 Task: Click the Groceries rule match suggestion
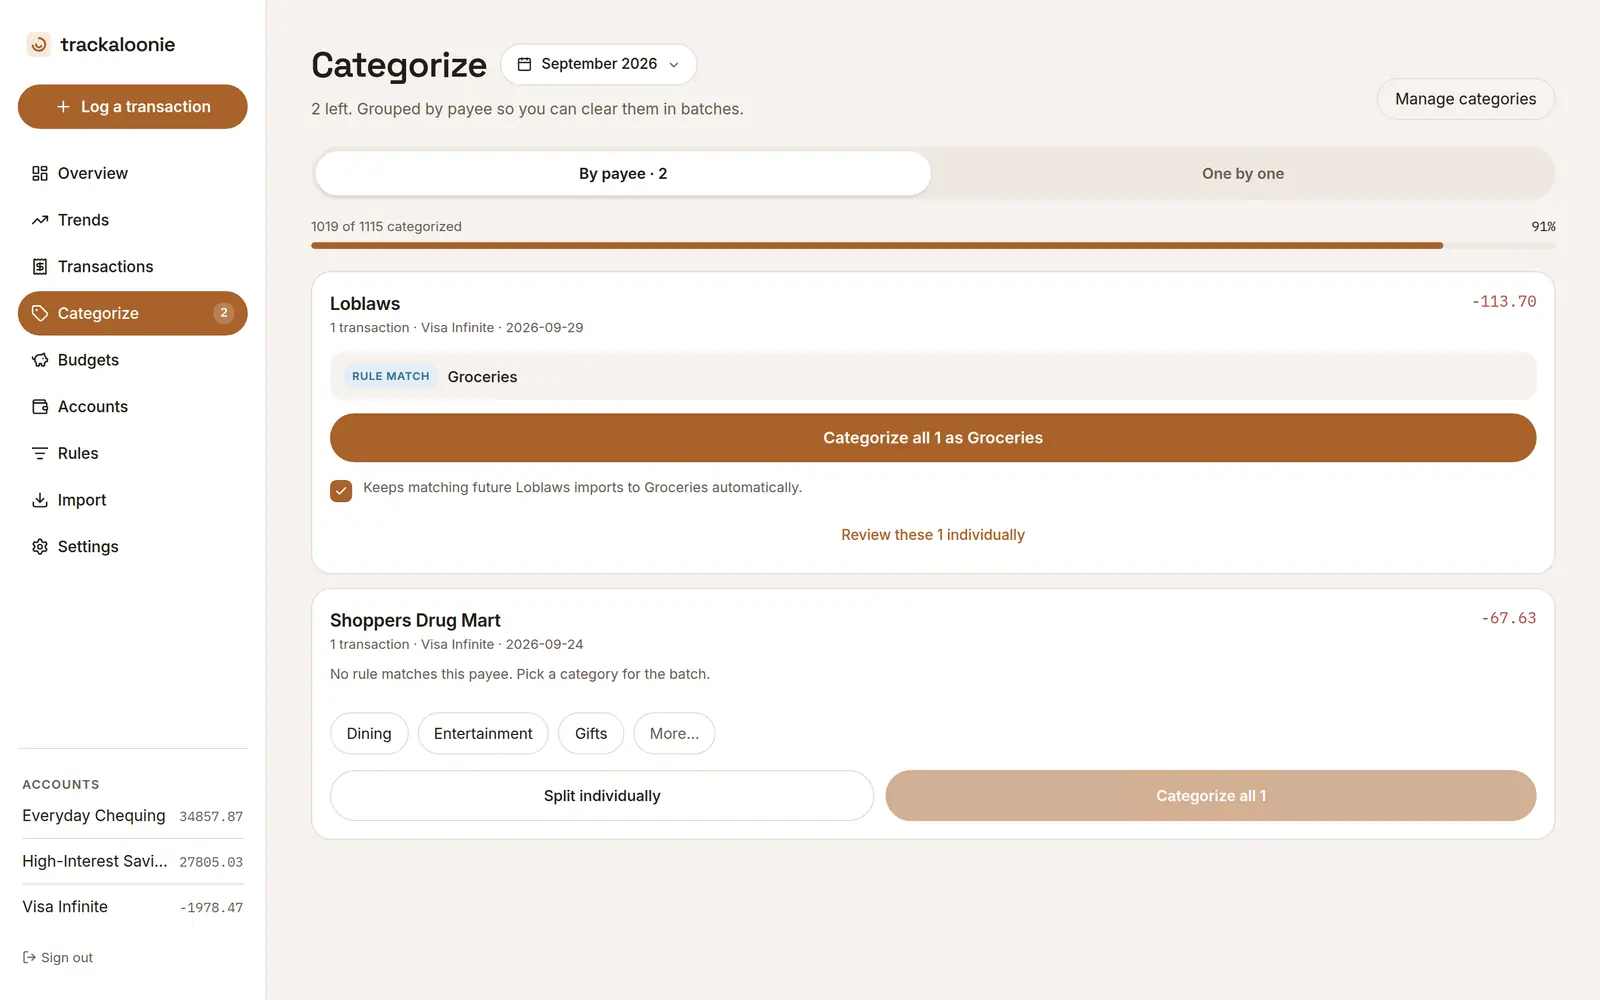[x=933, y=376]
